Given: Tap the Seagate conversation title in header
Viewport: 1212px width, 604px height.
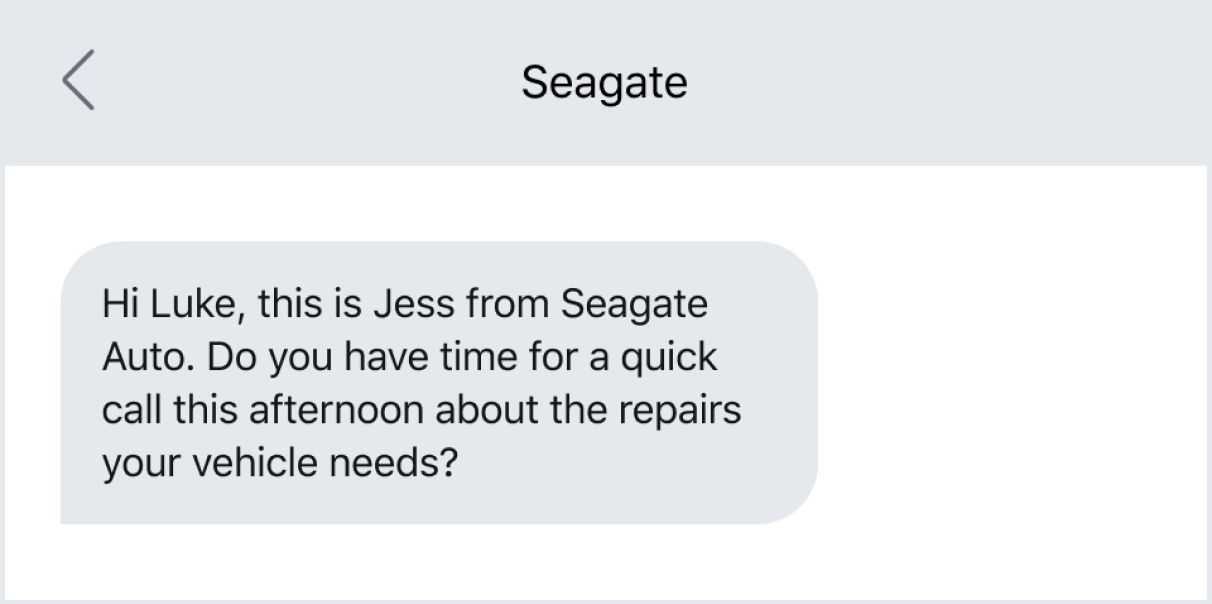Looking at the screenshot, I should [604, 82].
